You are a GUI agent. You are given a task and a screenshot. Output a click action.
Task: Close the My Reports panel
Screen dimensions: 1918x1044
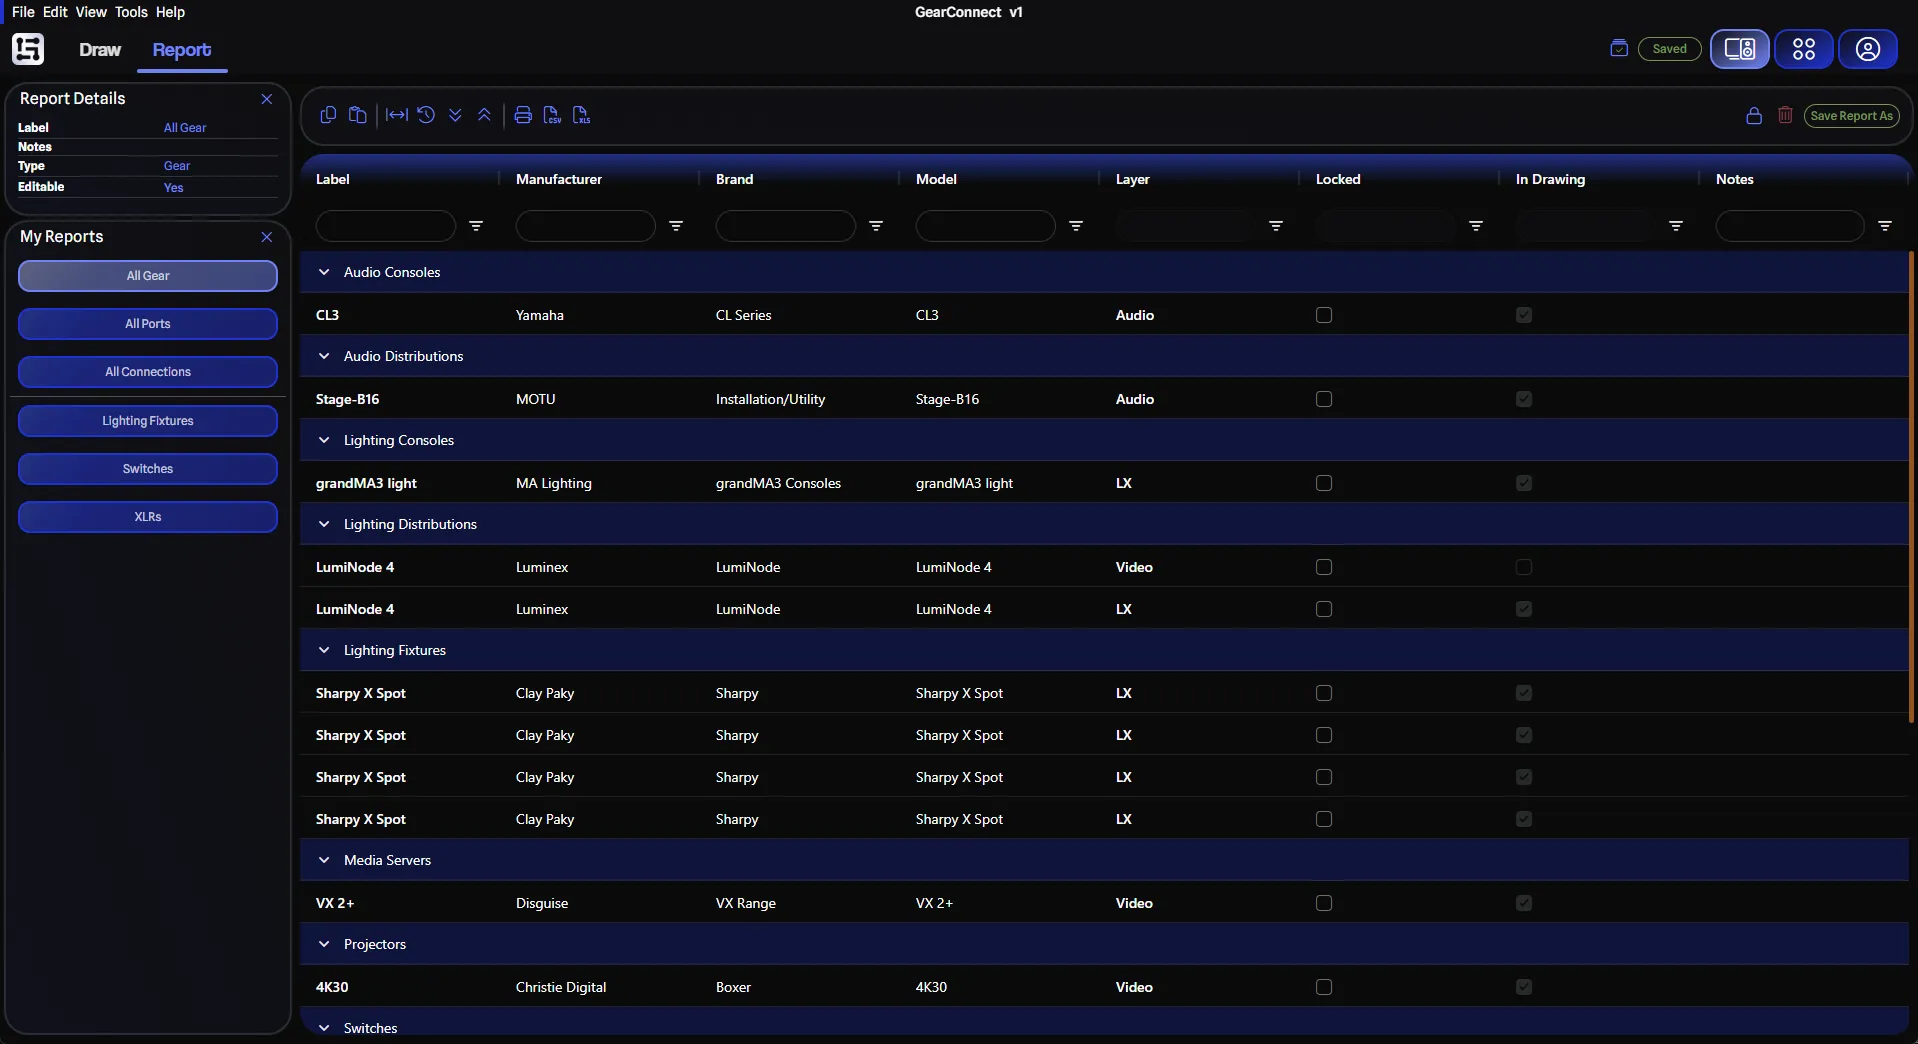click(267, 237)
